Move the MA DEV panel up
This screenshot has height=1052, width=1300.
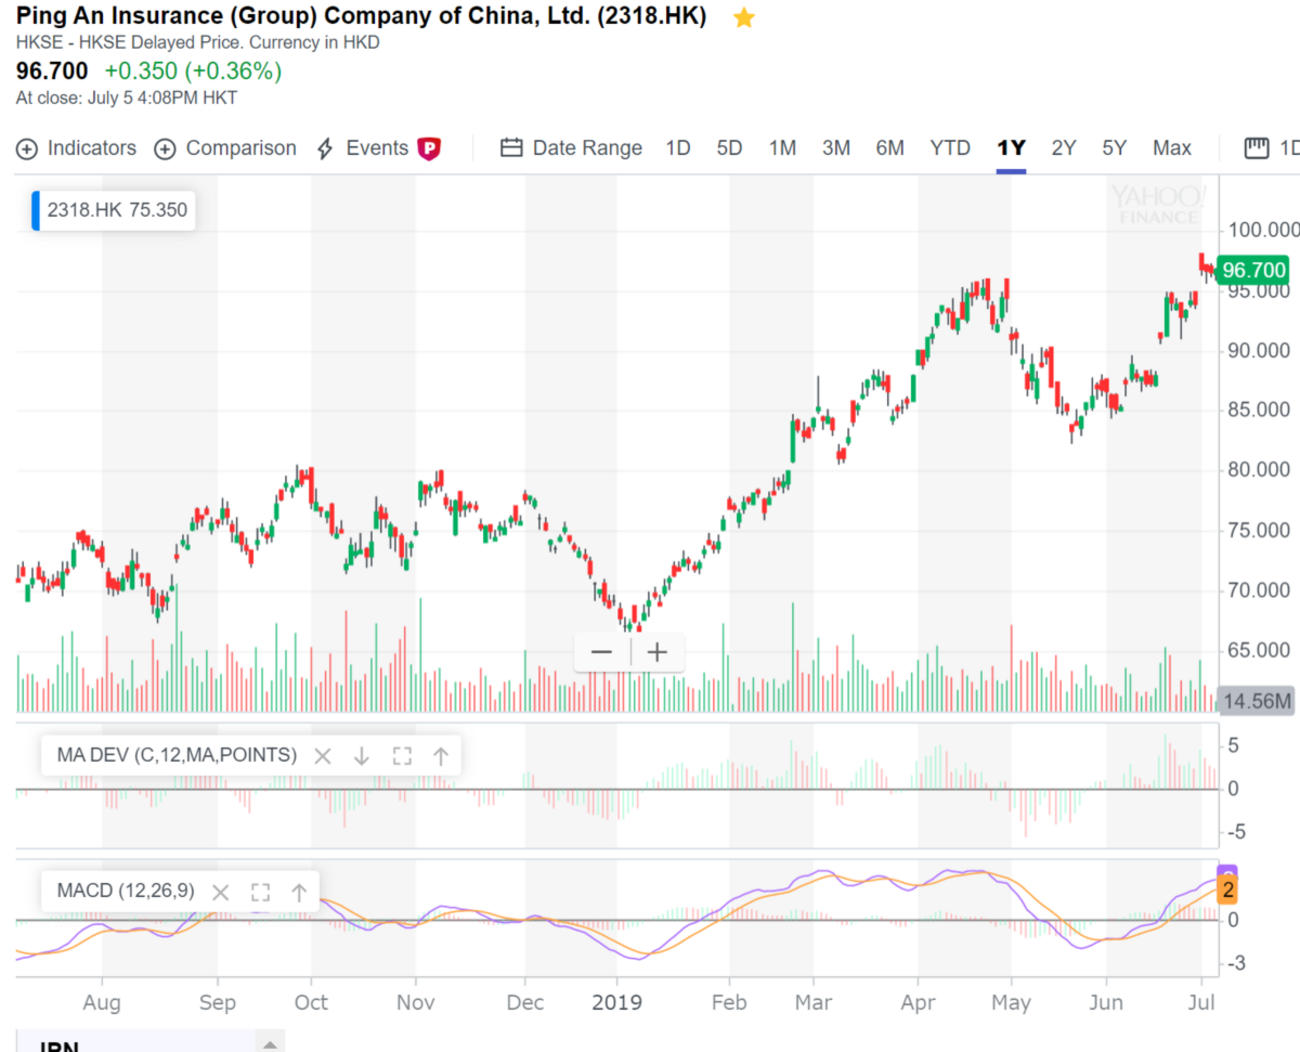(441, 756)
